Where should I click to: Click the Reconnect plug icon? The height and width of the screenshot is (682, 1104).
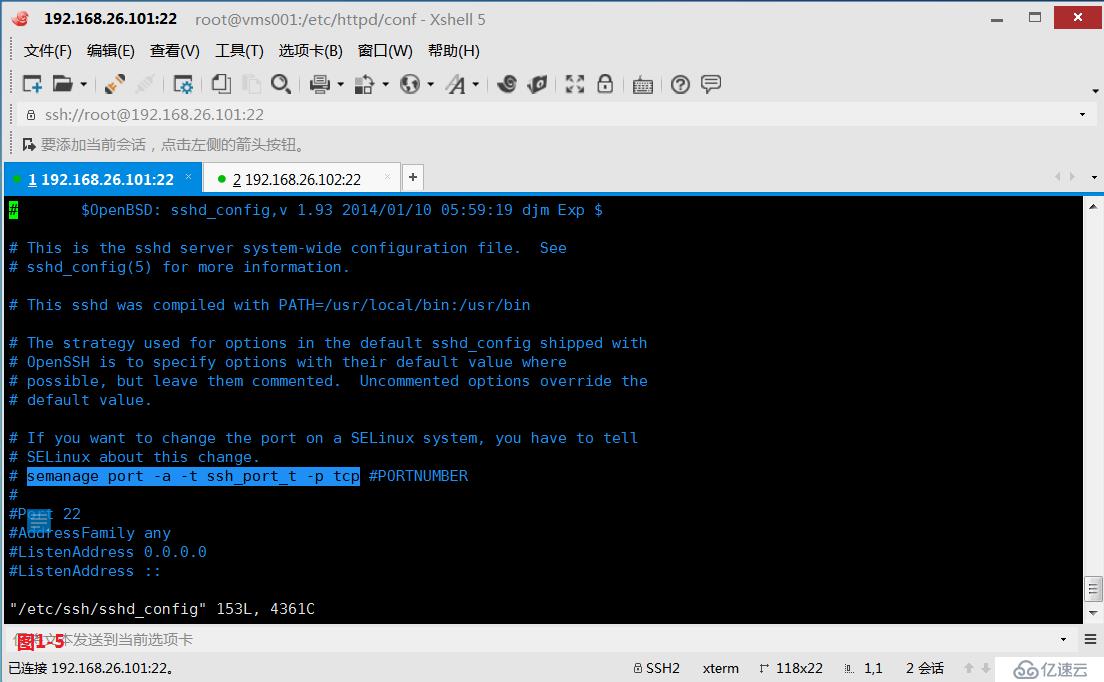[x=115, y=84]
